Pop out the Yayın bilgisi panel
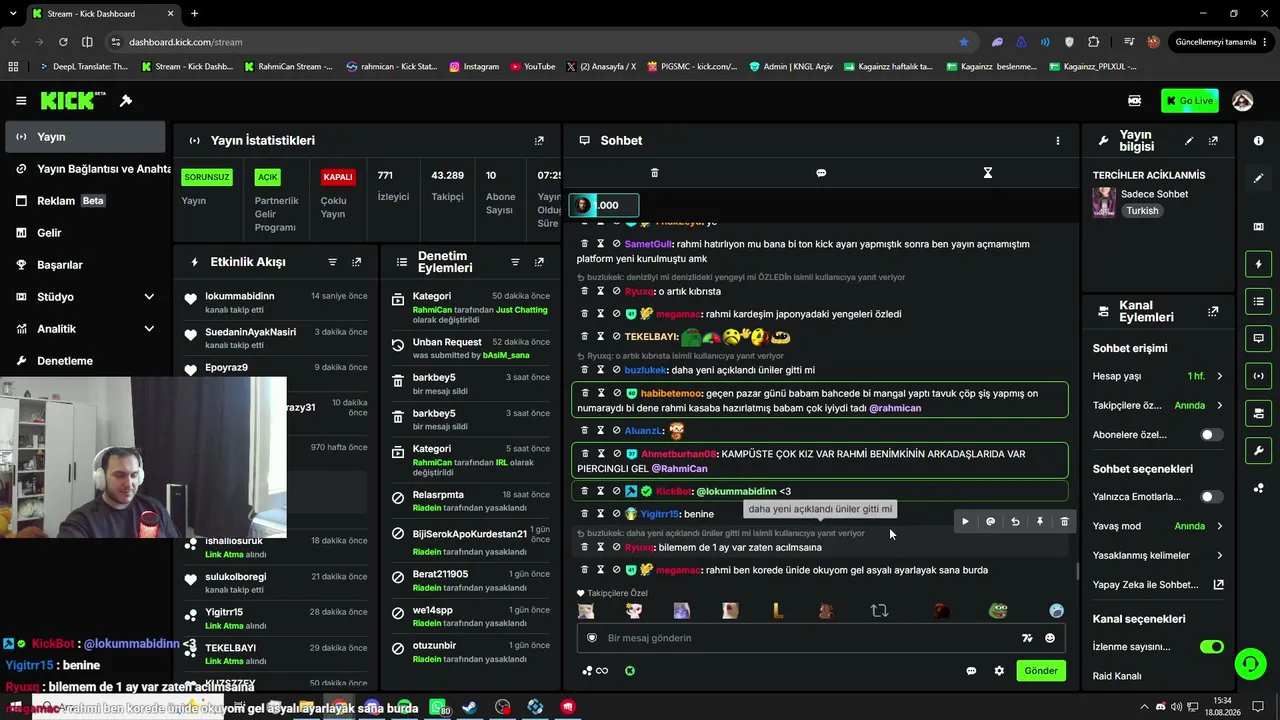This screenshot has height=720, width=1280. 1213,141
